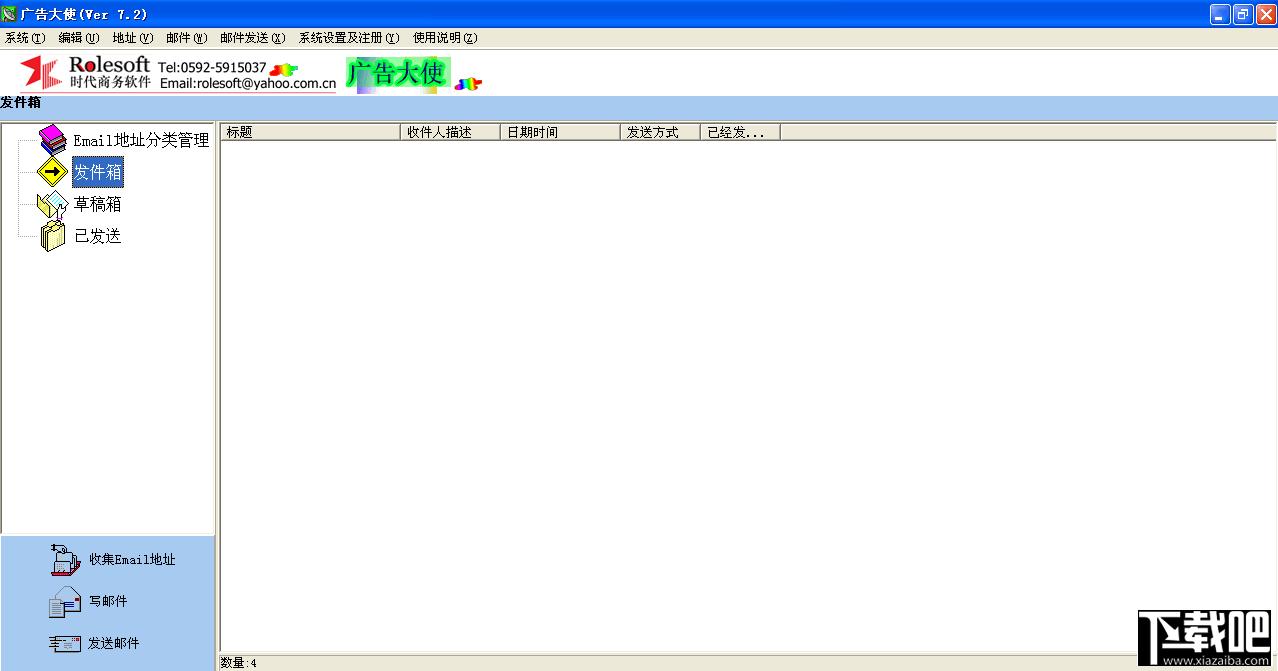Open the 已发送 folder icon

(x=52, y=236)
